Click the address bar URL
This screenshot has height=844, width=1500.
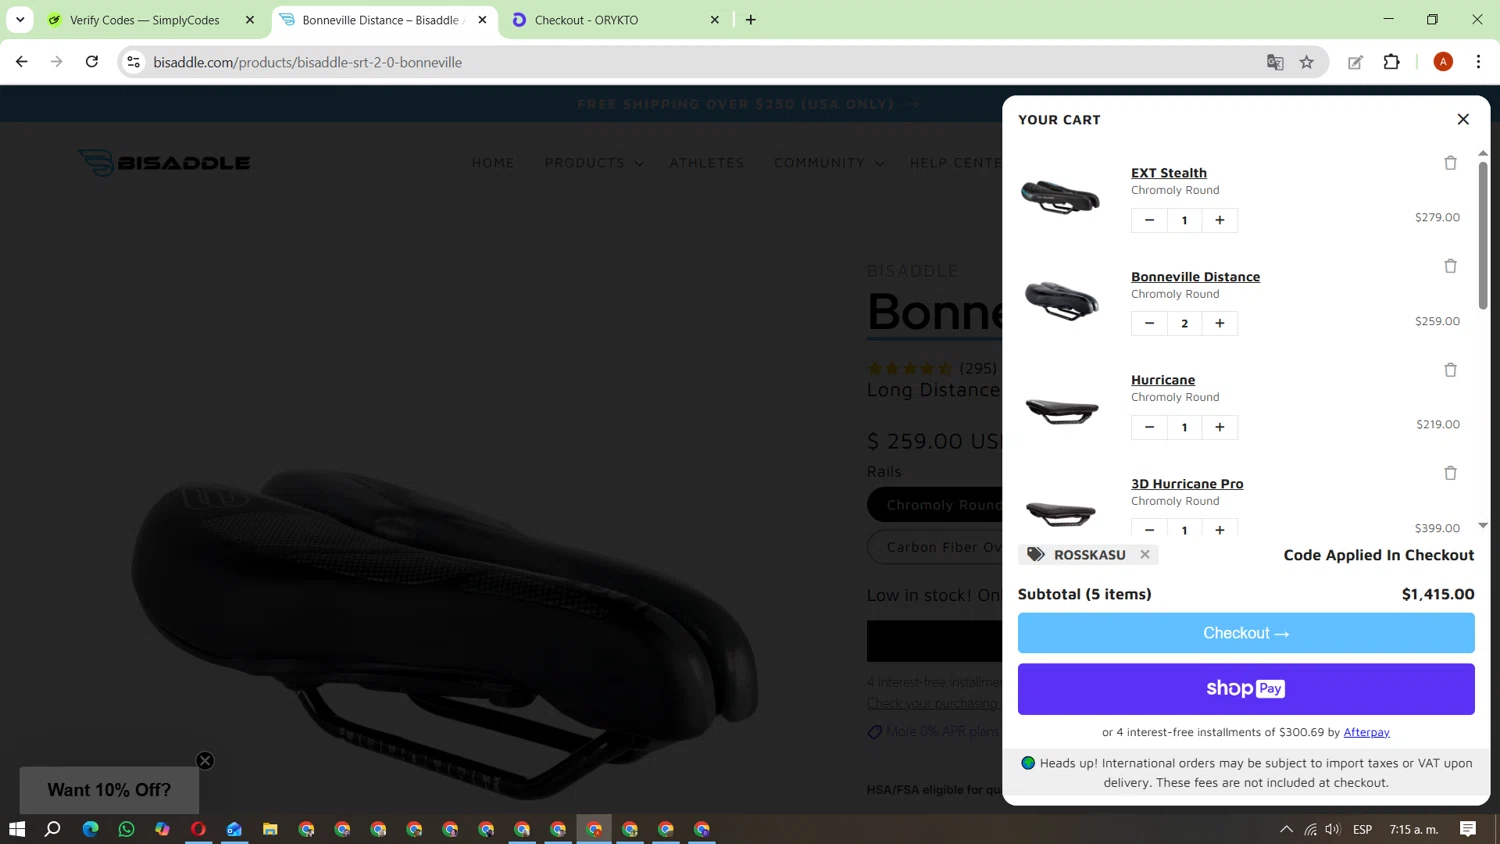(x=308, y=62)
